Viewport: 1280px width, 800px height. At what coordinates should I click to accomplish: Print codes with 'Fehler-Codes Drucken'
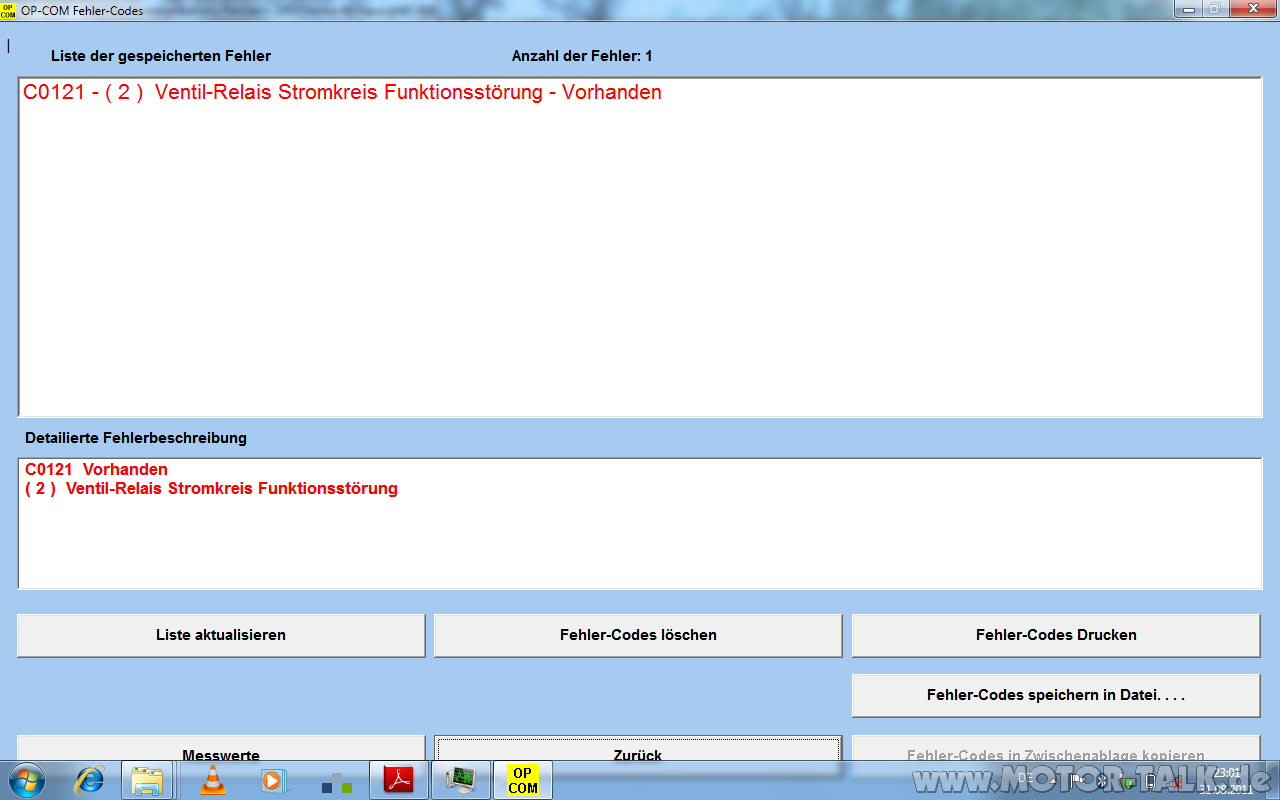click(x=1055, y=635)
